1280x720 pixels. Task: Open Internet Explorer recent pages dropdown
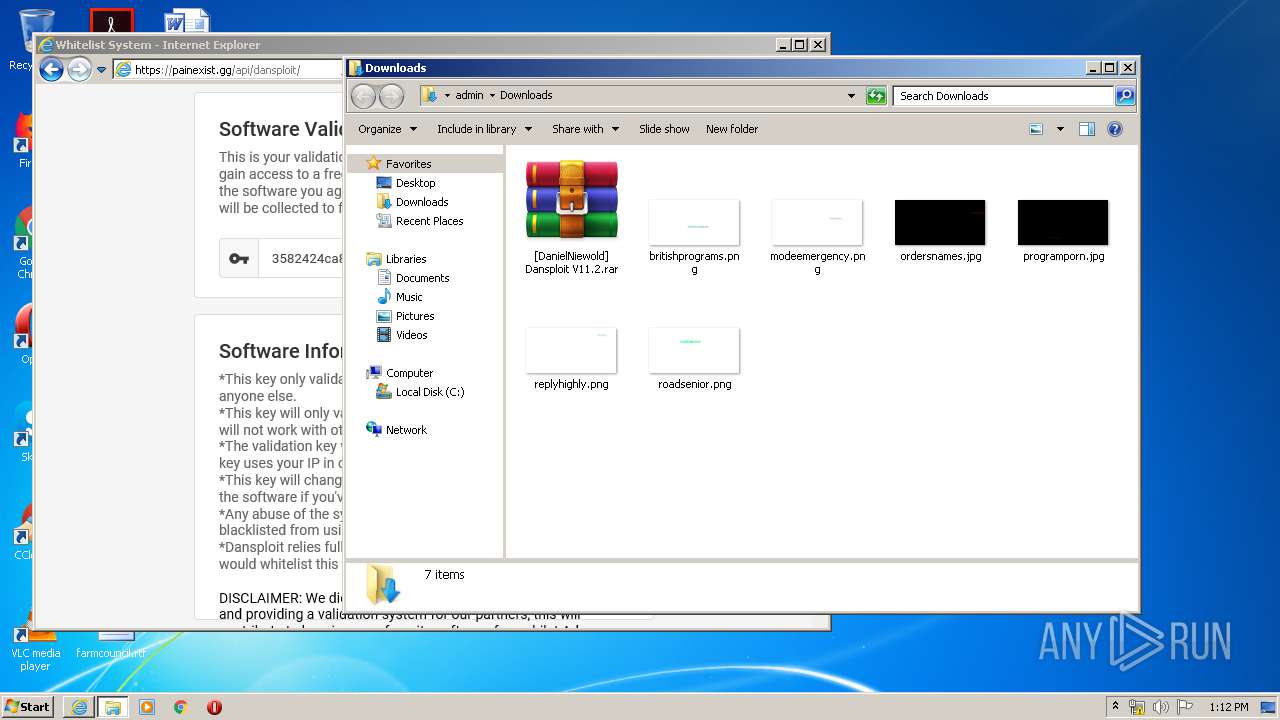coord(101,70)
